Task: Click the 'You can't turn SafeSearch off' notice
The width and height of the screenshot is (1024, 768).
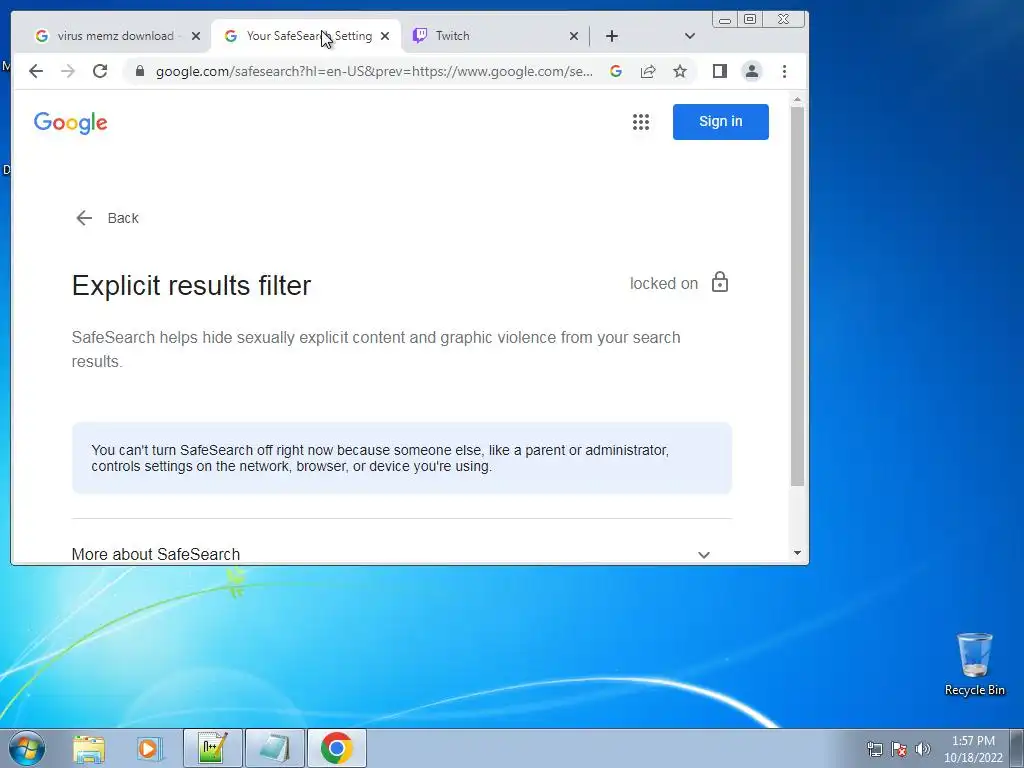Action: pos(402,458)
